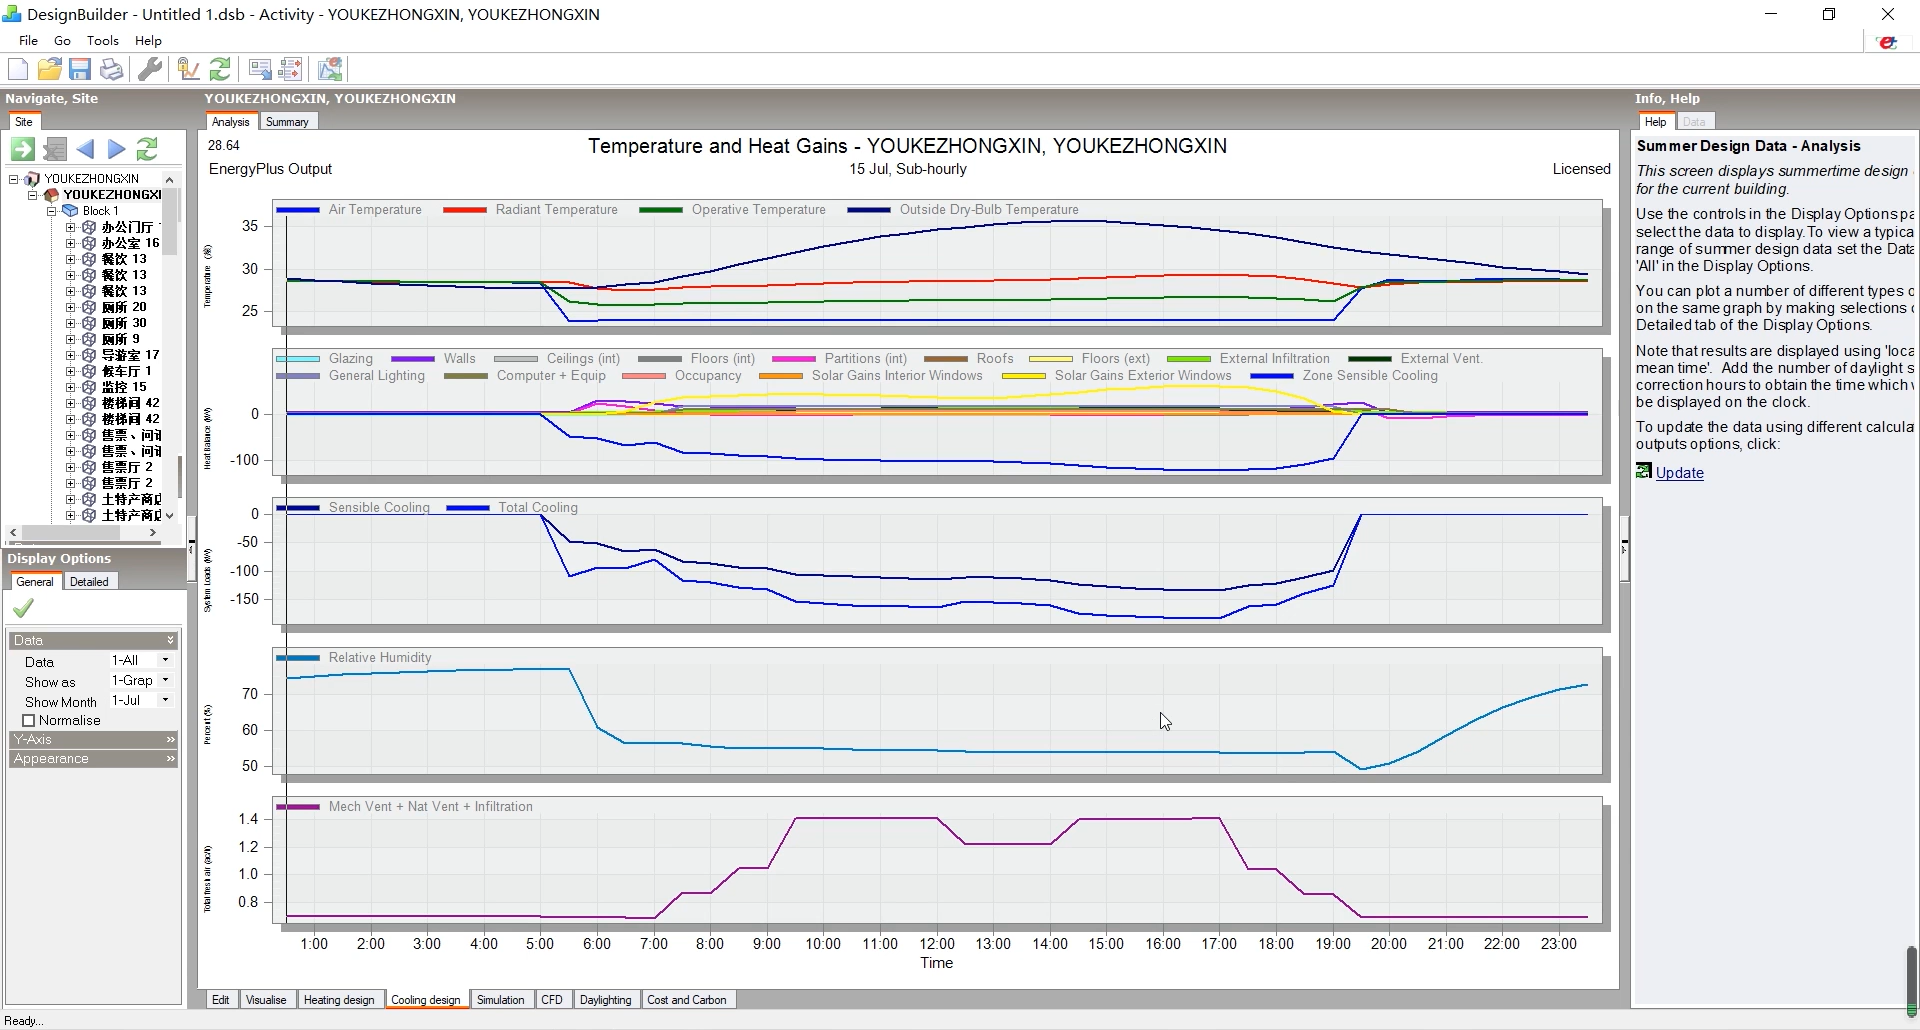Image resolution: width=1920 pixels, height=1030 pixels.
Task: Open the Show Month dropdown
Action: 165,700
